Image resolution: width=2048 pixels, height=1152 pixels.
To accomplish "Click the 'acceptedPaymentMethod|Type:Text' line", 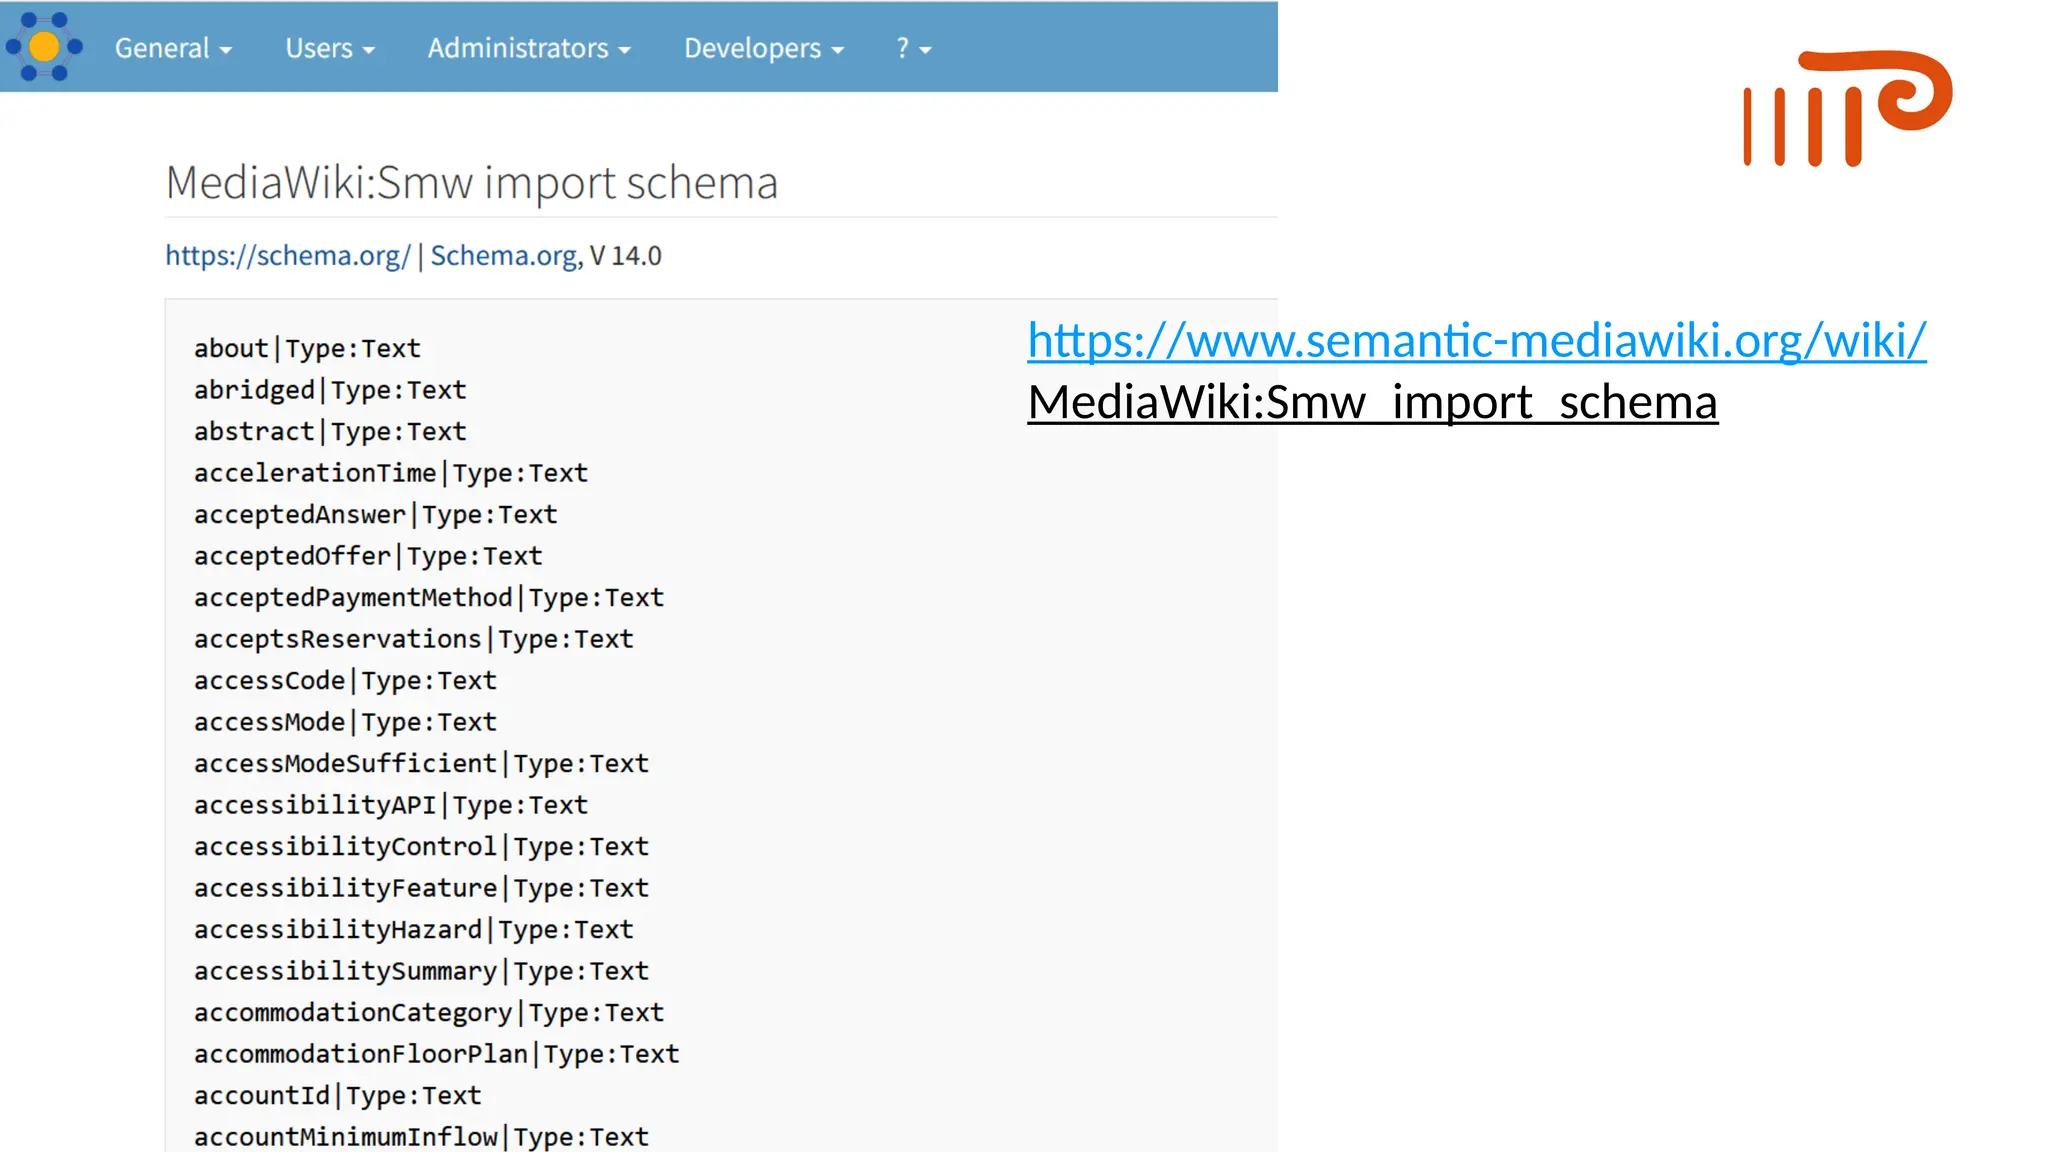I will click(x=429, y=597).
